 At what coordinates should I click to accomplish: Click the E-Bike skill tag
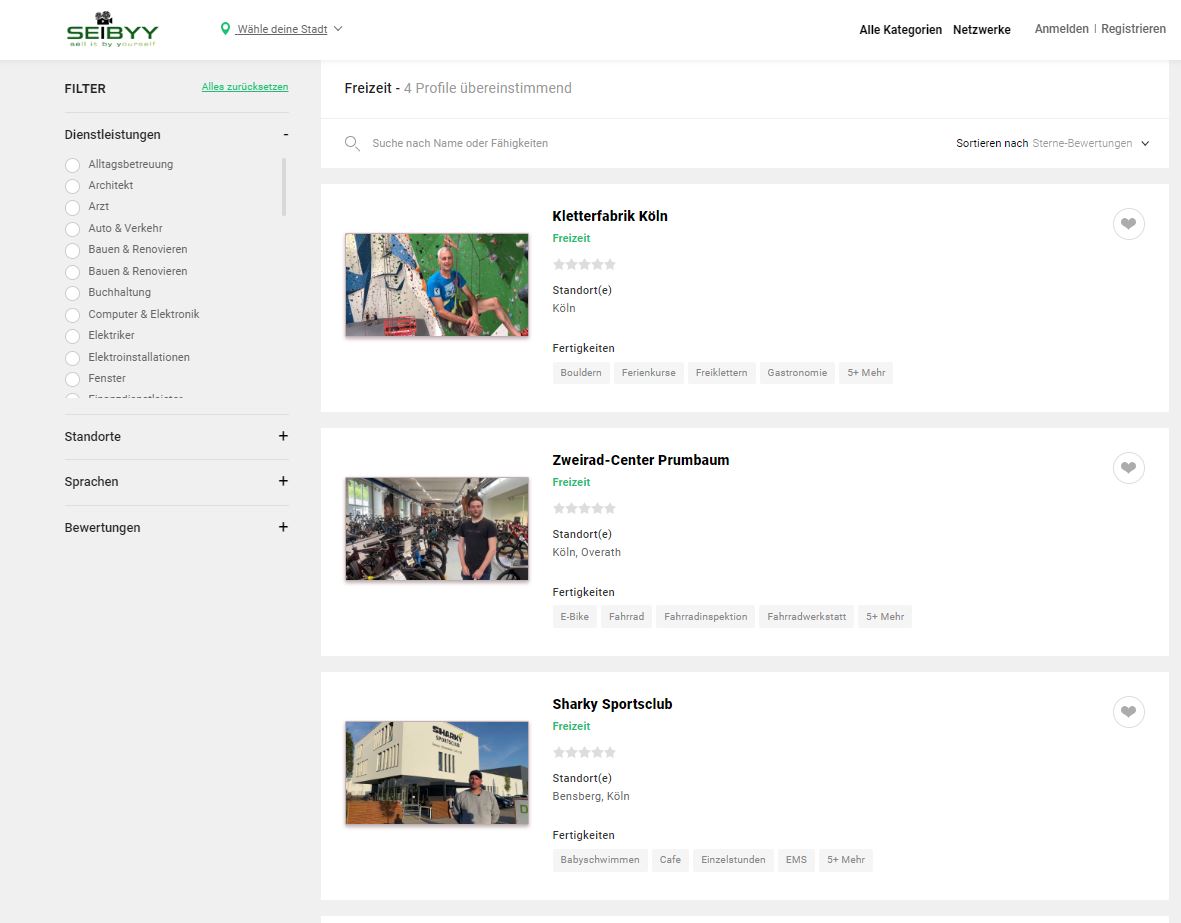575,617
